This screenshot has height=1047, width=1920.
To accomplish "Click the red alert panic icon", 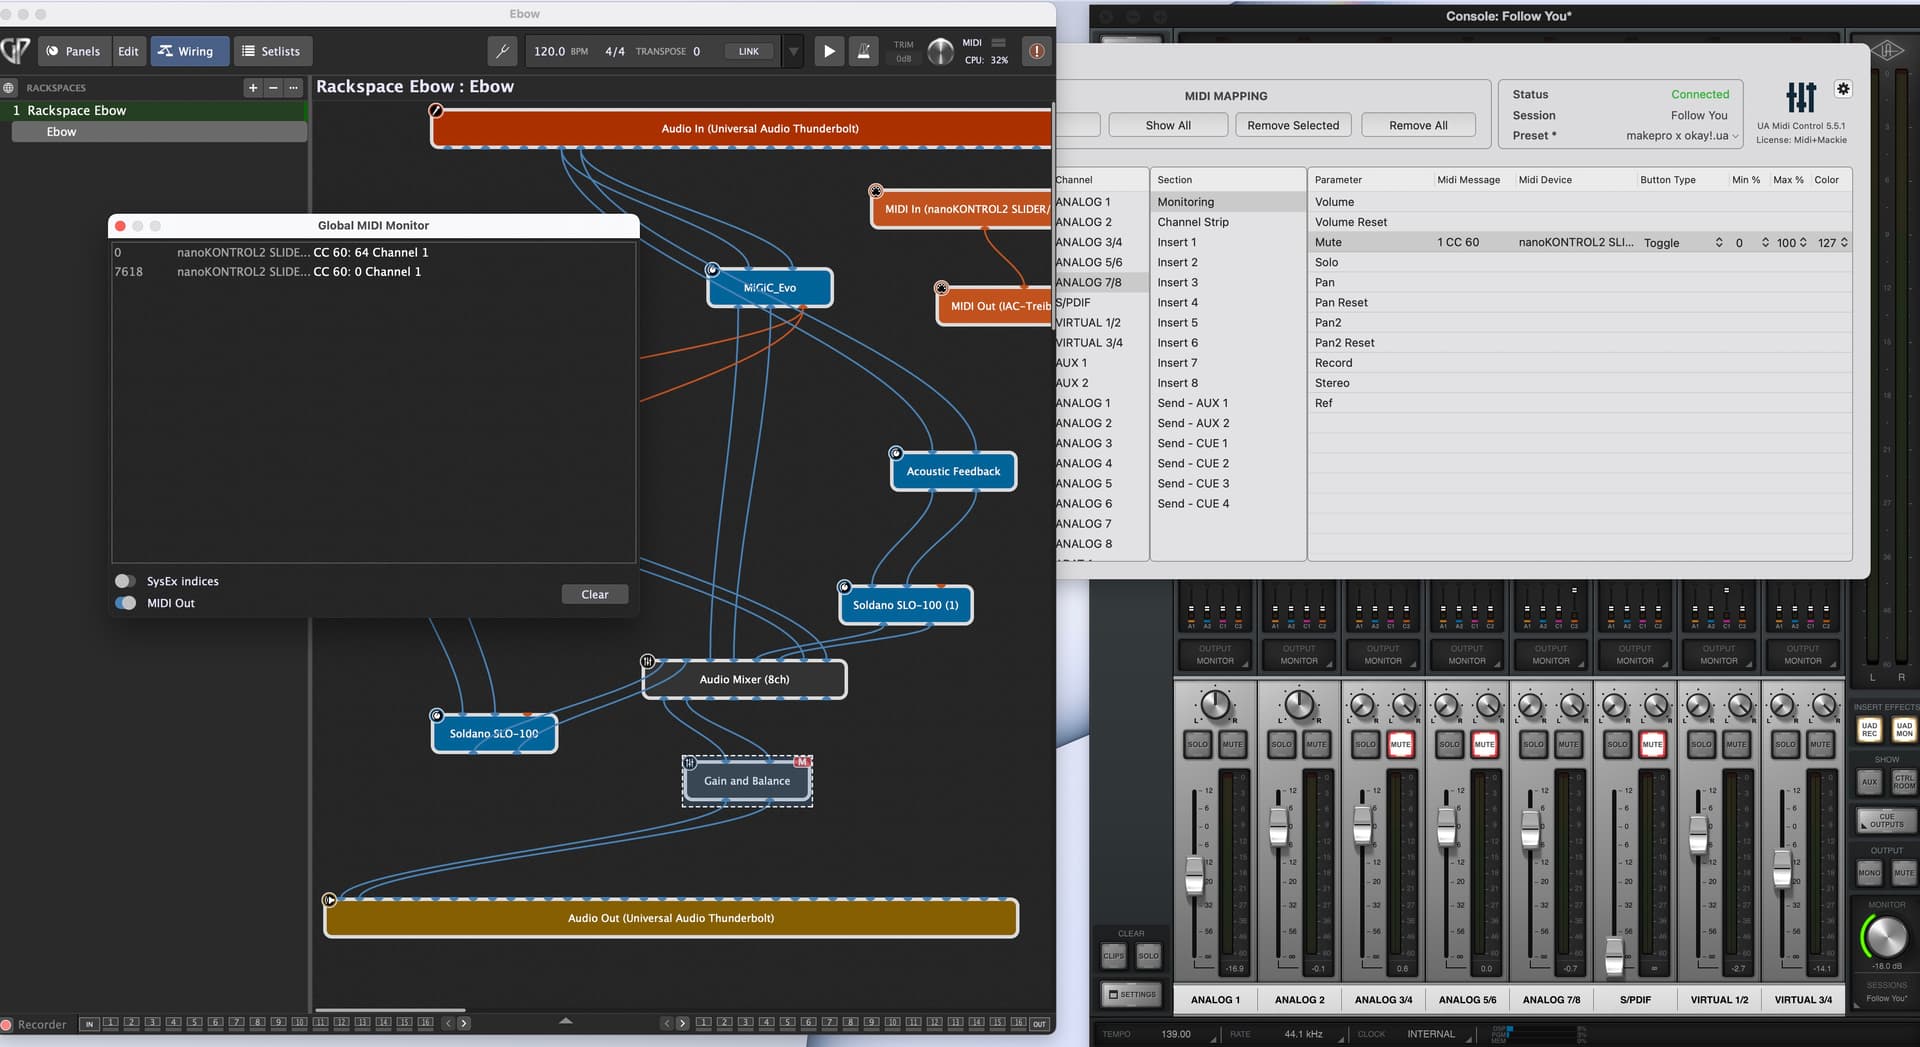I will [x=1036, y=51].
